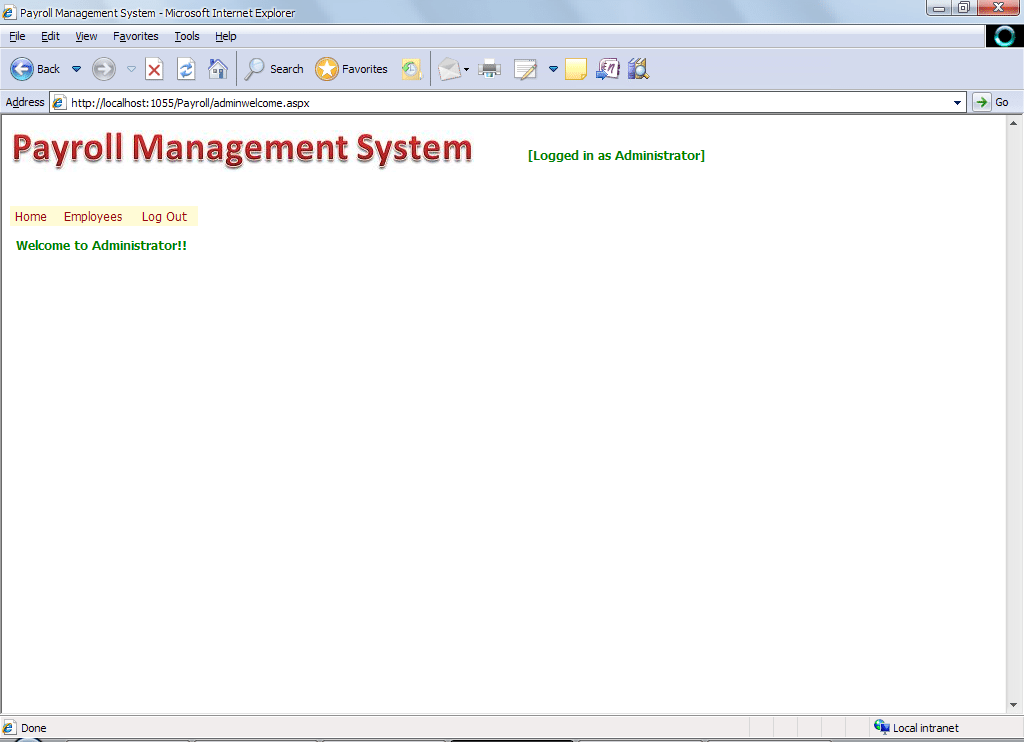The width and height of the screenshot is (1024, 742).
Task: Open the address bar dropdown list
Action: tap(958, 102)
